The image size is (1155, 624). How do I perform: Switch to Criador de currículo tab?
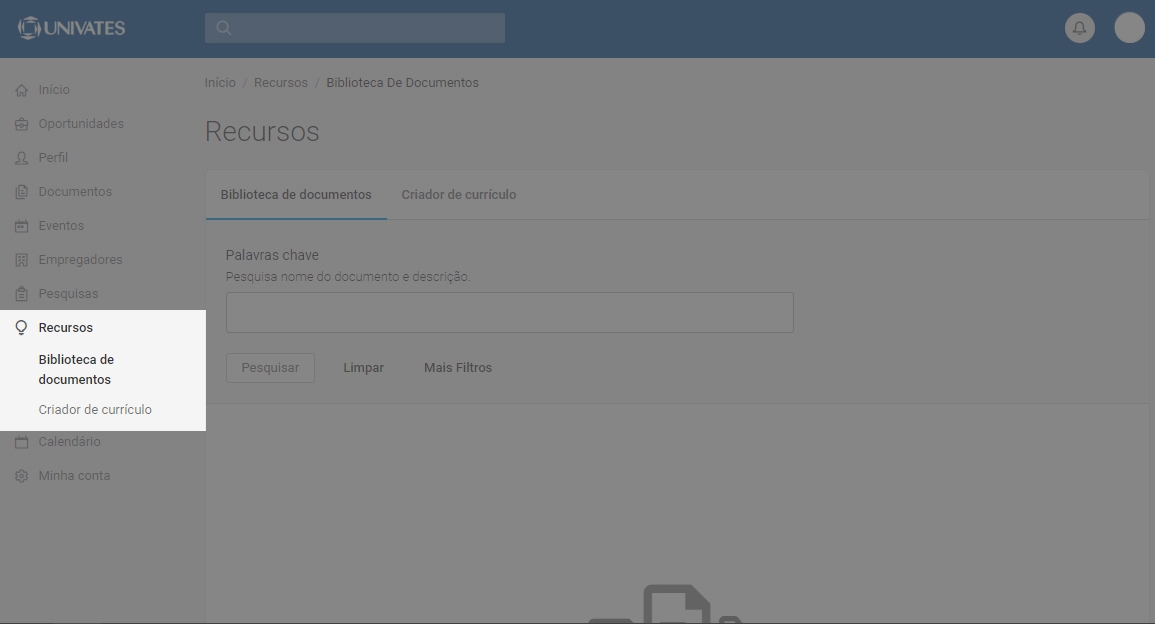[458, 195]
